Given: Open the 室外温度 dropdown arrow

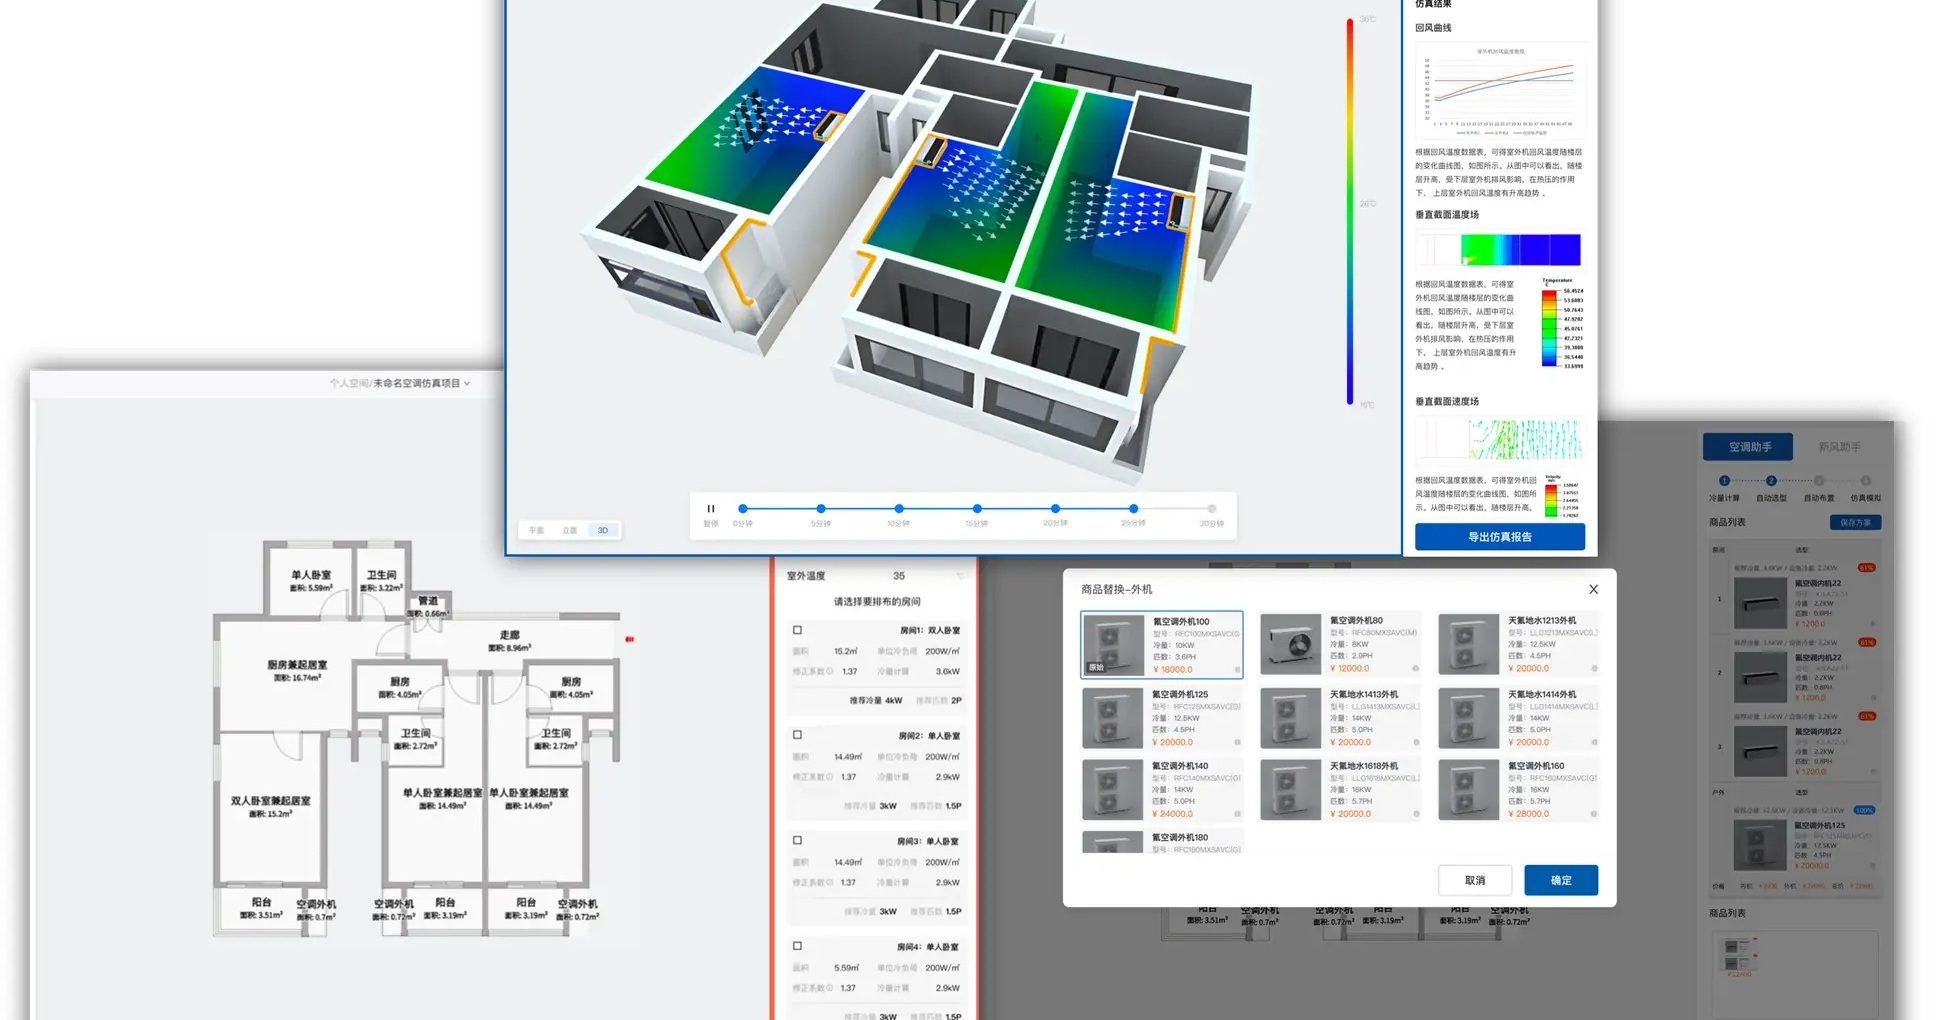Looking at the screenshot, I should point(960,576).
